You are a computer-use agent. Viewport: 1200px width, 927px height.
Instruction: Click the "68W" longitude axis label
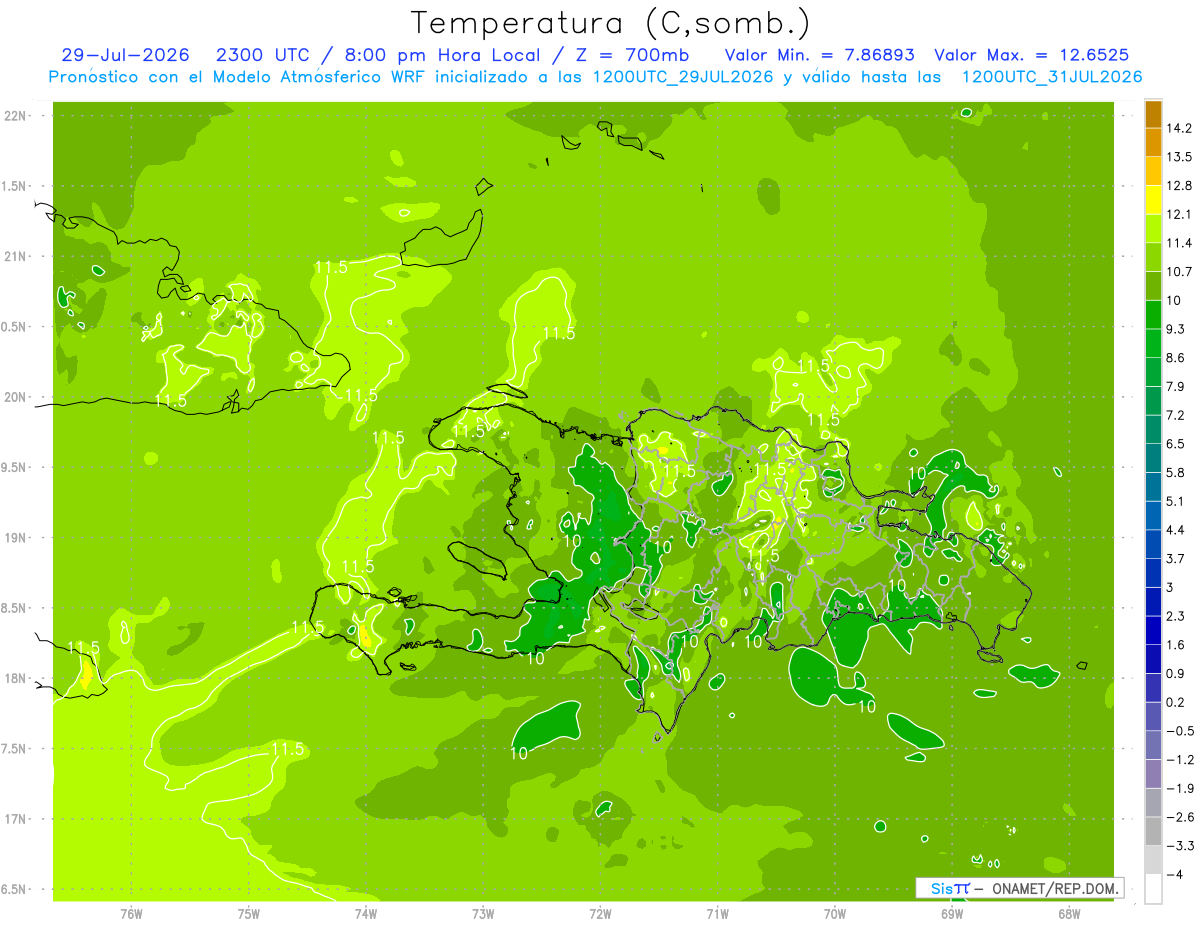(x=1069, y=914)
